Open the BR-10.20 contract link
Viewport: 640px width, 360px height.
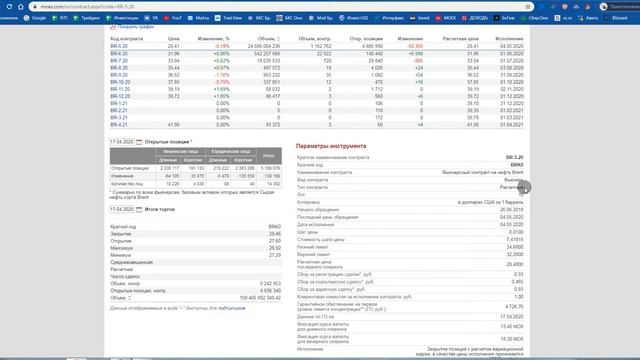(x=120, y=82)
